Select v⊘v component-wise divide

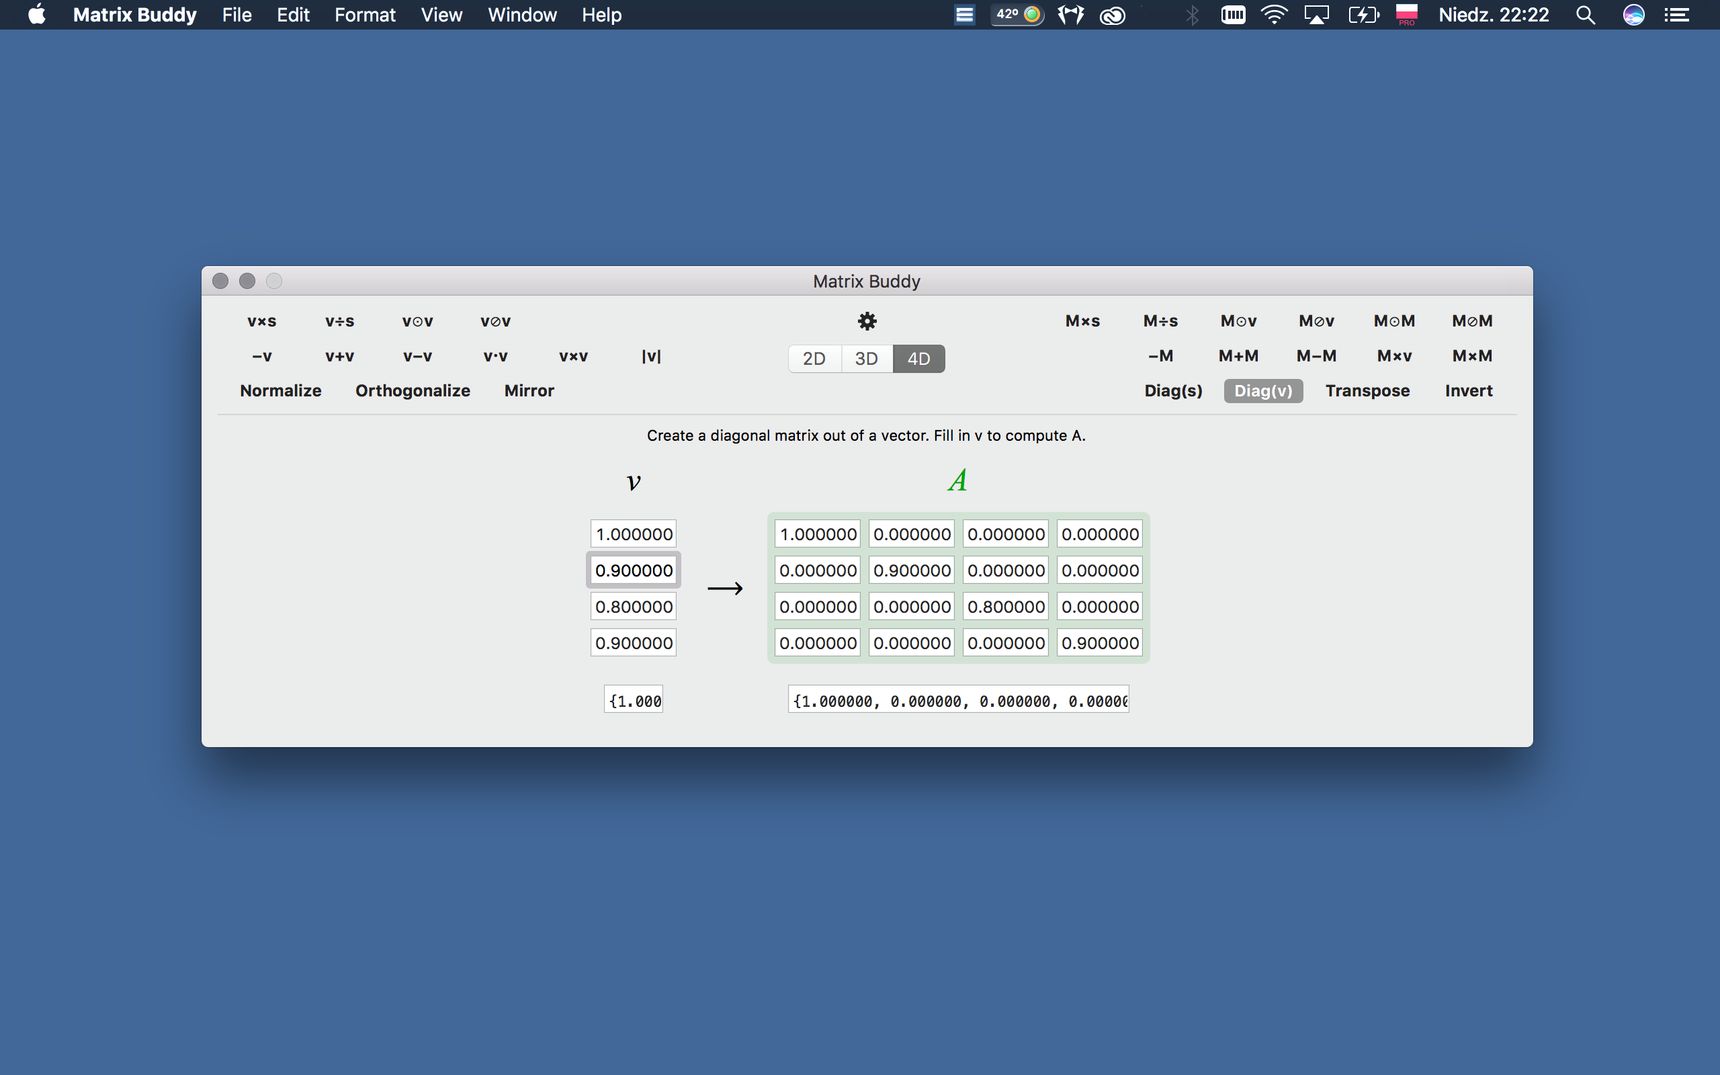496,321
